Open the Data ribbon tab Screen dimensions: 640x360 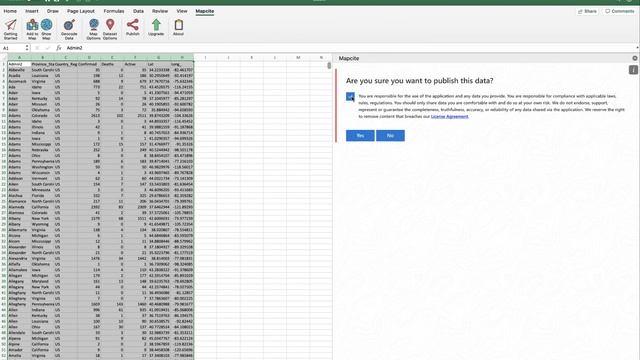(138, 11)
